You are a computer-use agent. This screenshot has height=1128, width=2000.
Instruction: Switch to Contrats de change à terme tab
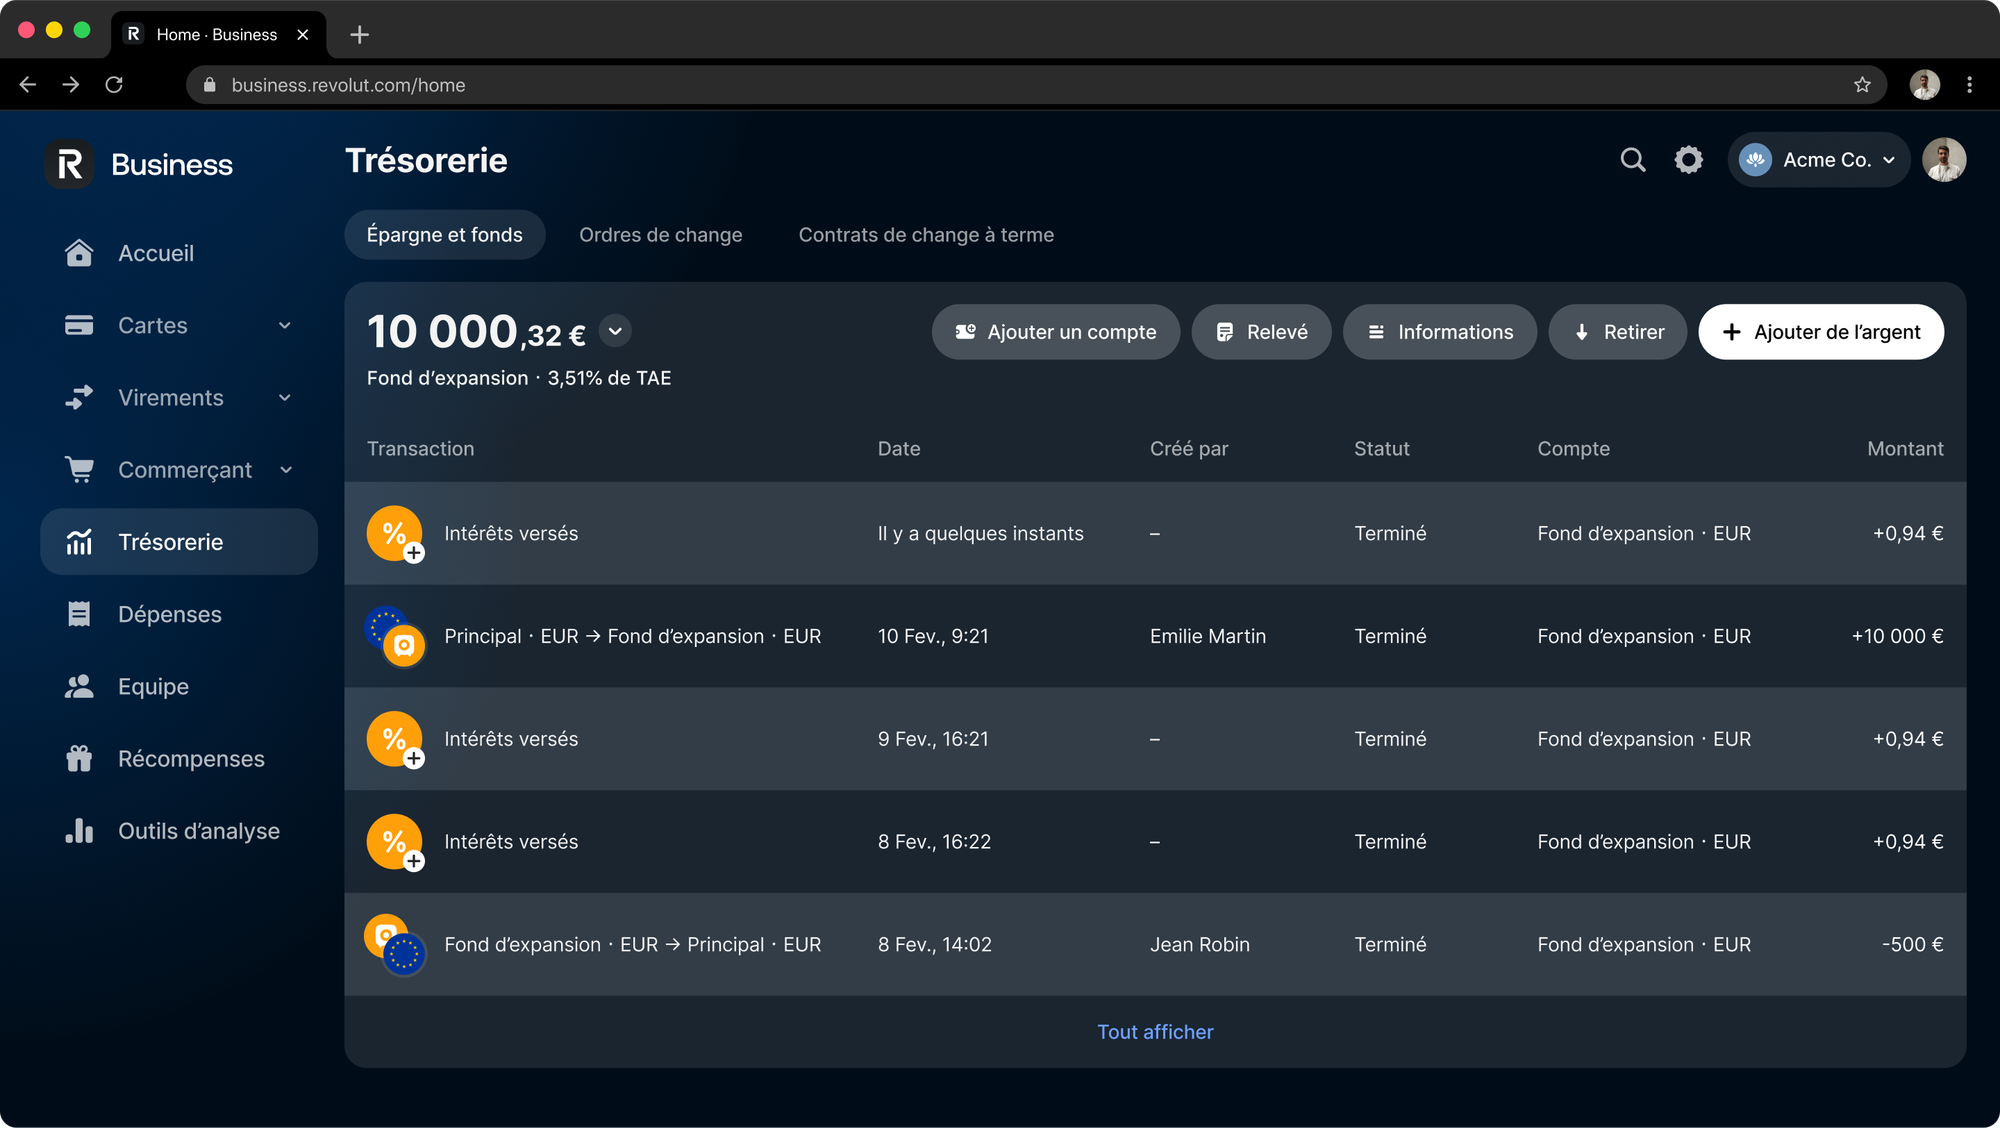point(925,235)
